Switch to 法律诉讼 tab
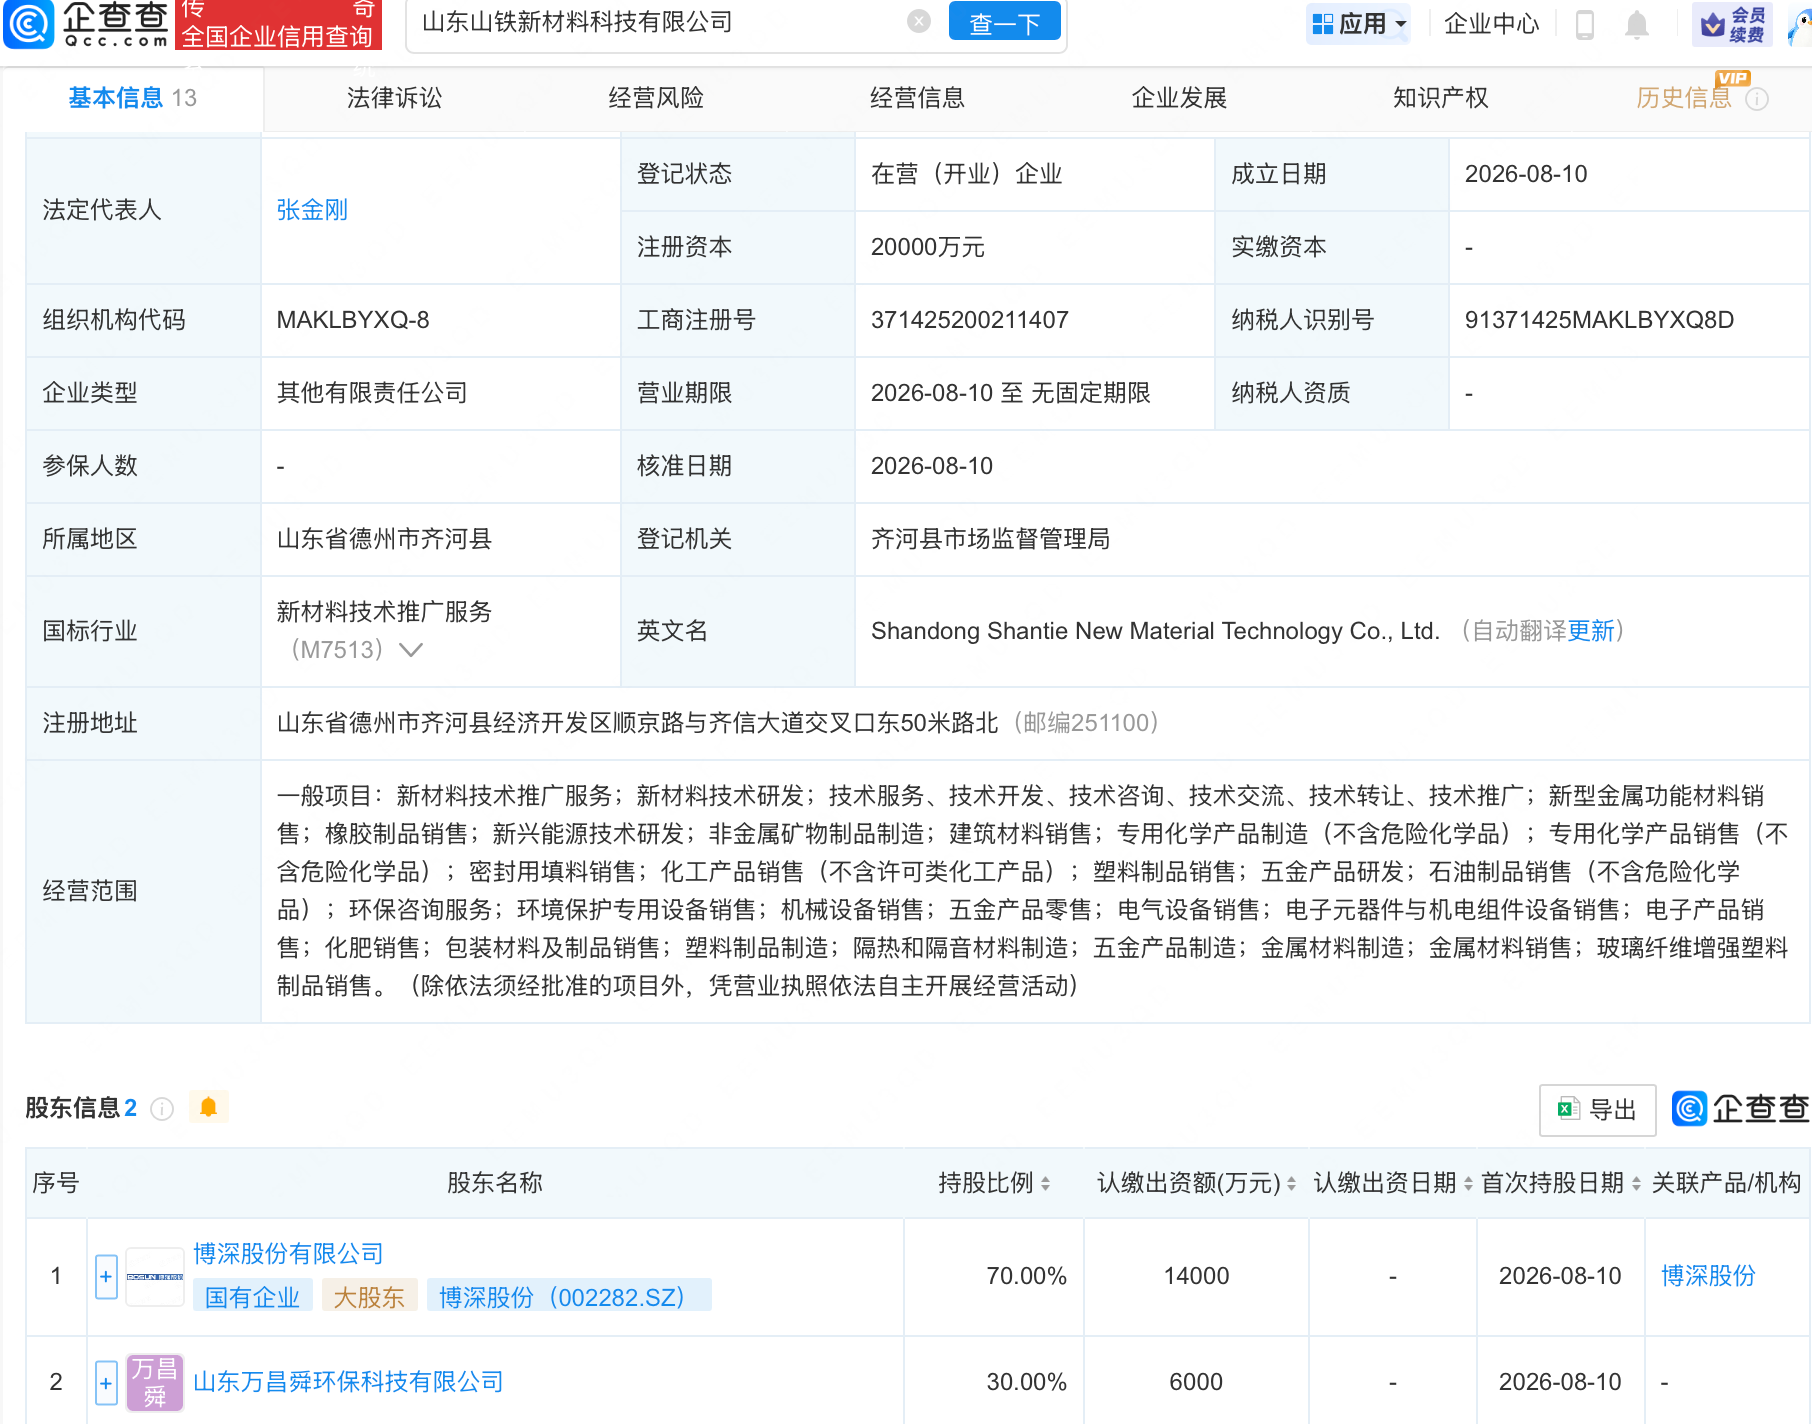This screenshot has width=1812, height=1424. pos(394,98)
